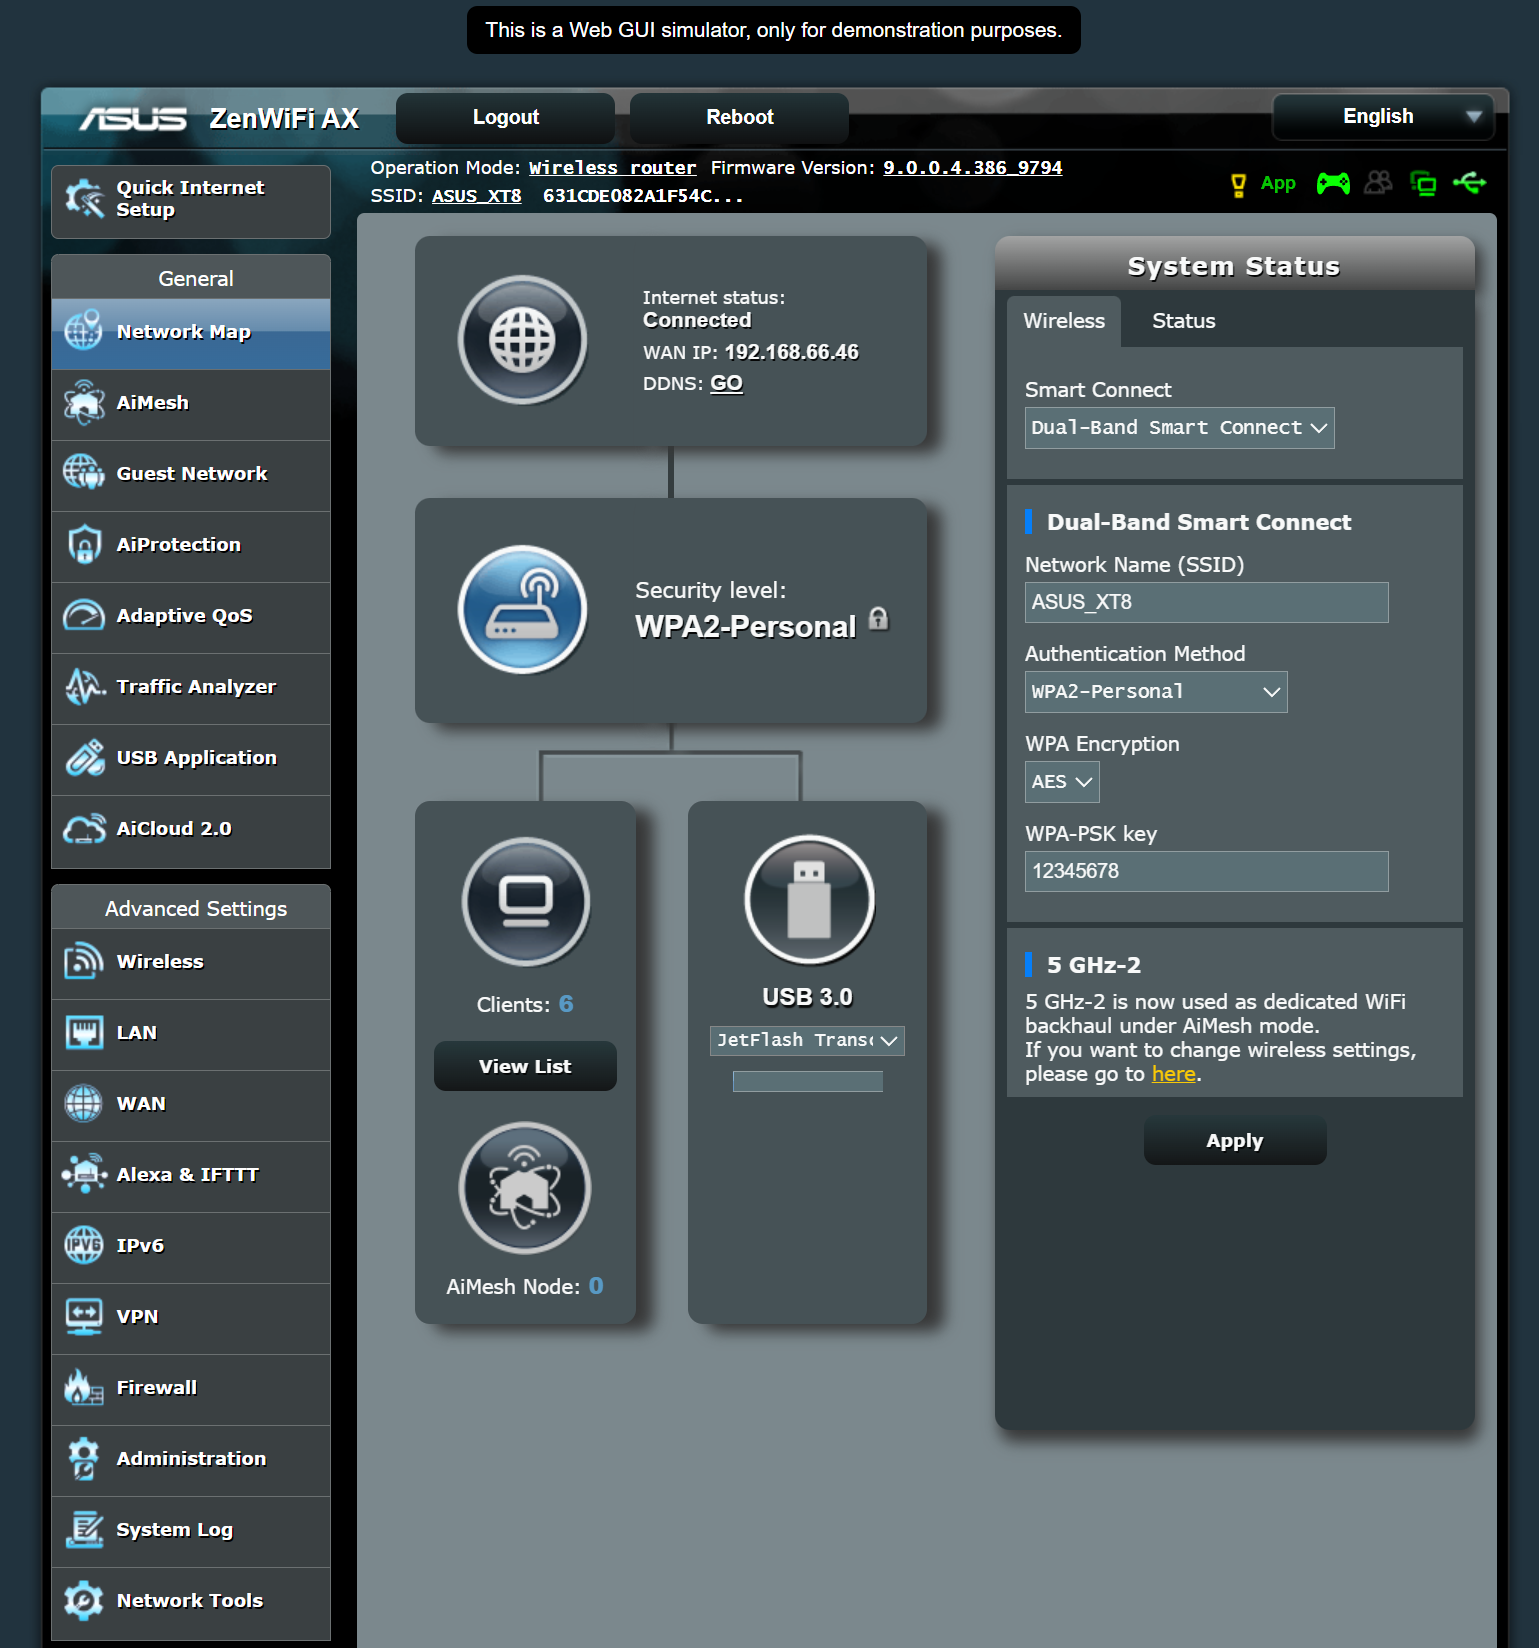The image size is (1539, 1648).
Task: Click the AiMesh Node count 0
Action: (596, 1286)
